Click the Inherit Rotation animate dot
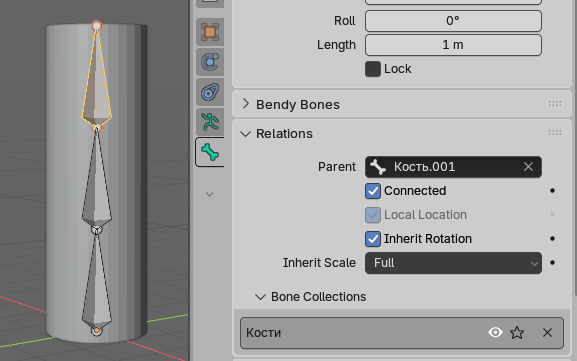The width and height of the screenshot is (577, 361). click(x=552, y=239)
